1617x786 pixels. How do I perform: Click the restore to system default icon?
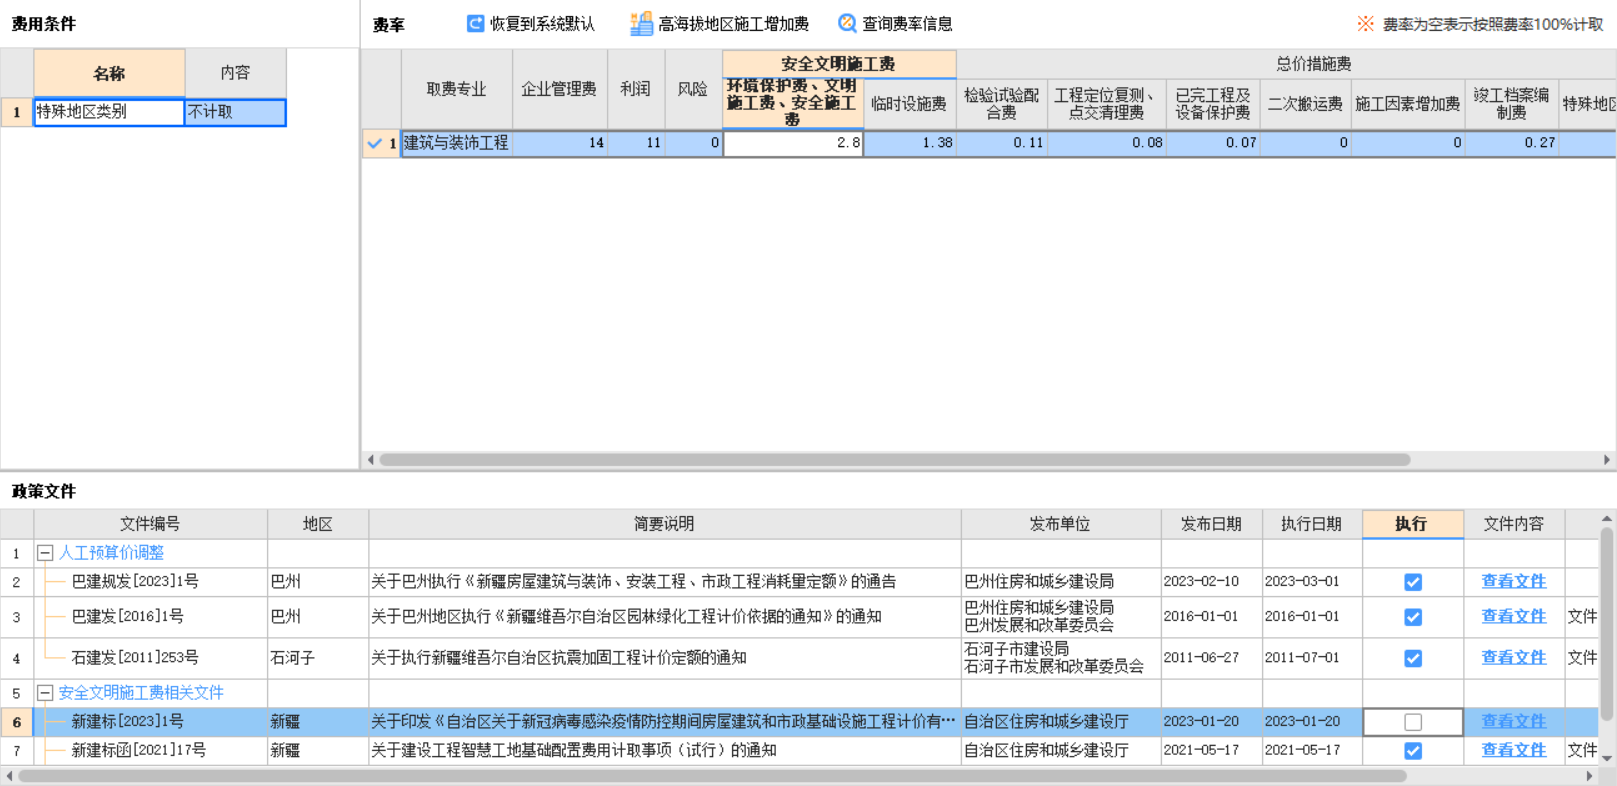point(476,23)
